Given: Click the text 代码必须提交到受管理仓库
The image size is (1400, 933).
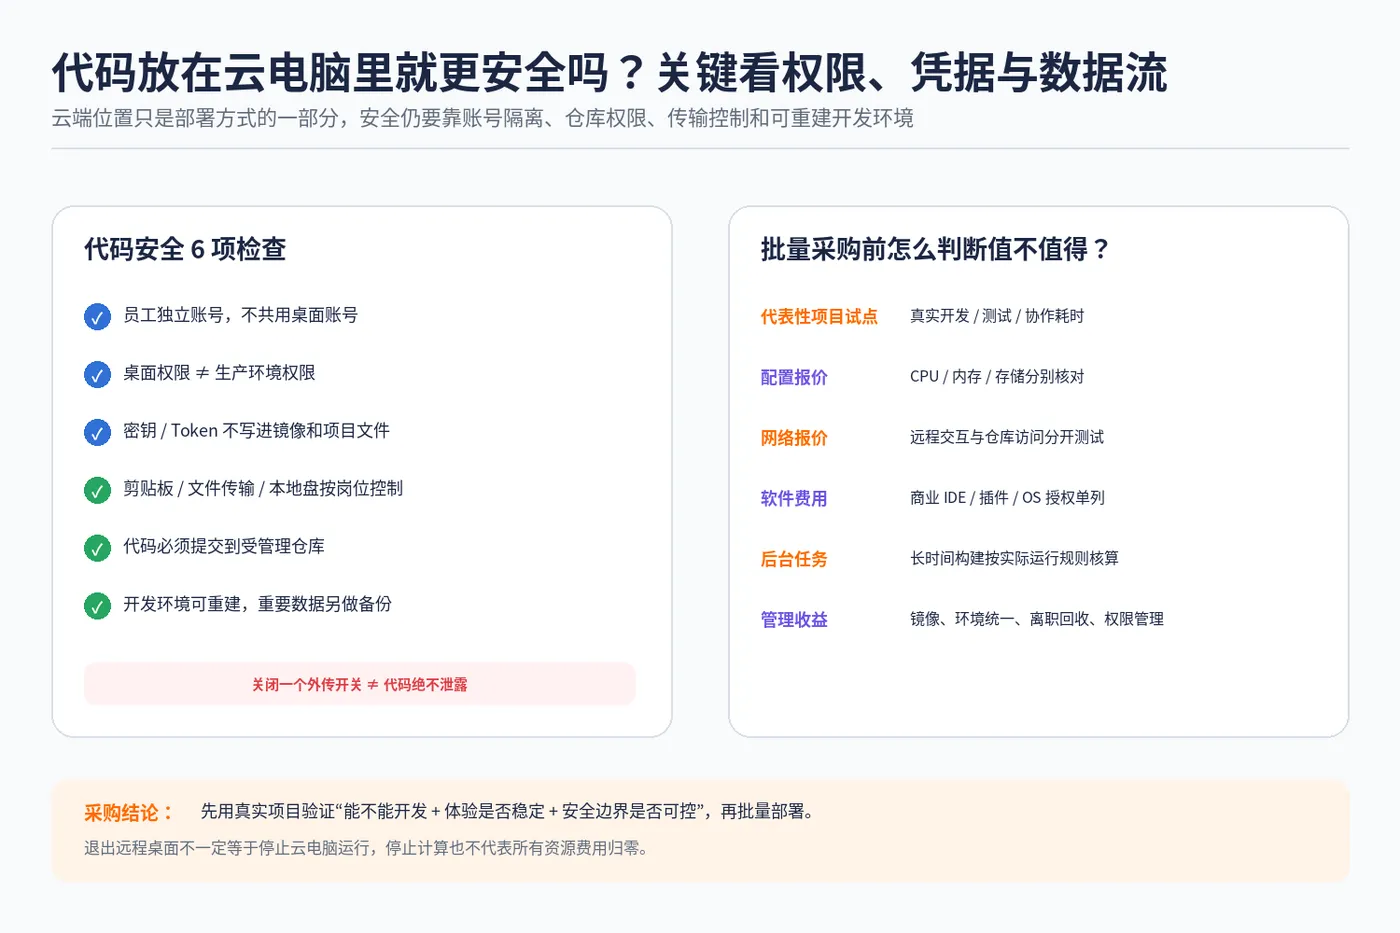Looking at the screenshot, I should coord(224,546).
